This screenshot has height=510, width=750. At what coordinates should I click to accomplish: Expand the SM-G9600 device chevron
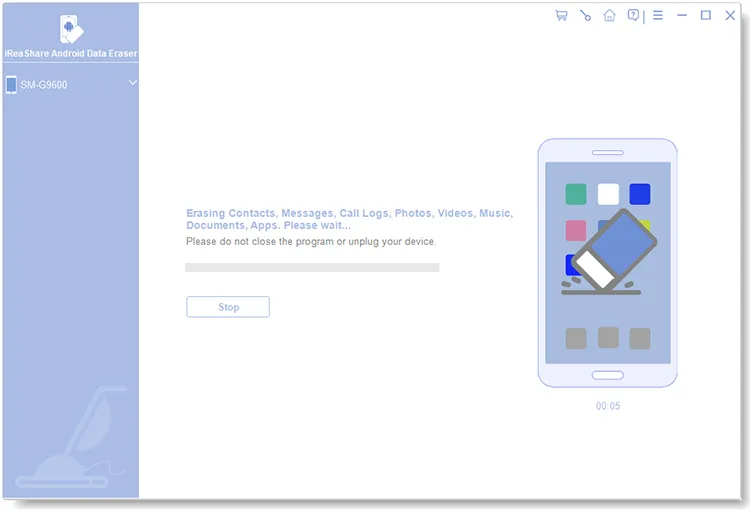[133, 83]
